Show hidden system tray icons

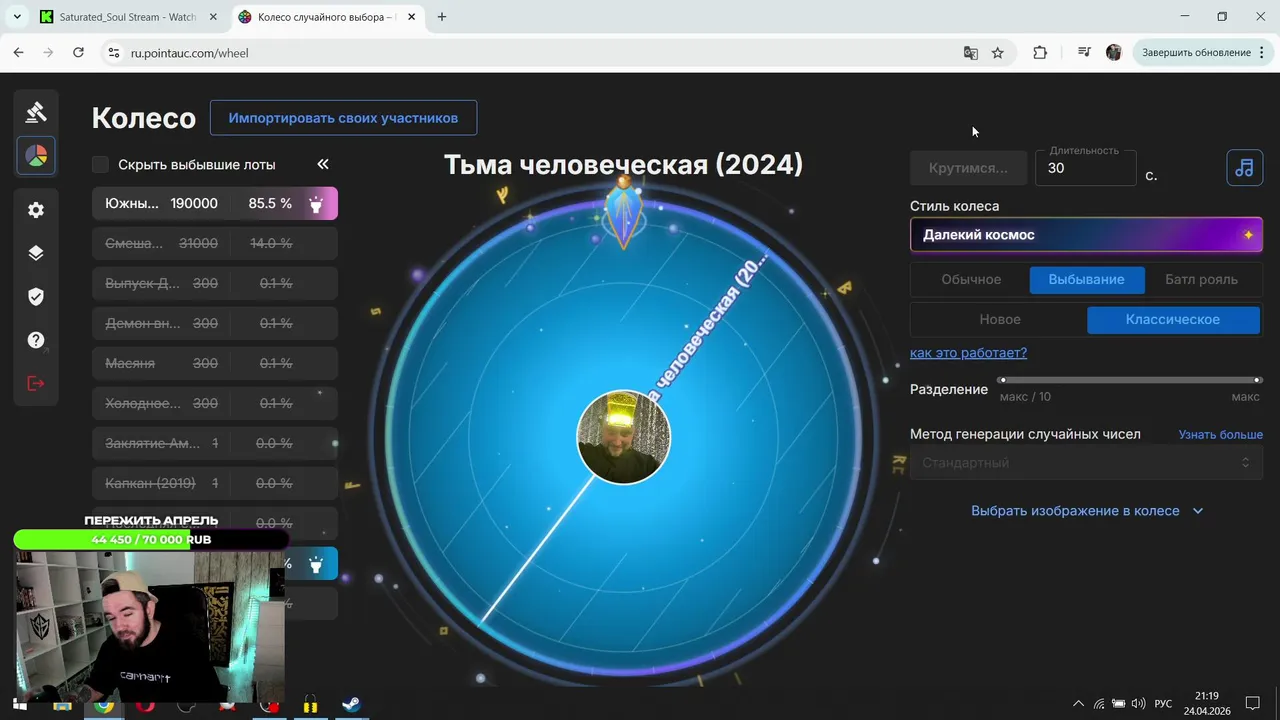1077,704
